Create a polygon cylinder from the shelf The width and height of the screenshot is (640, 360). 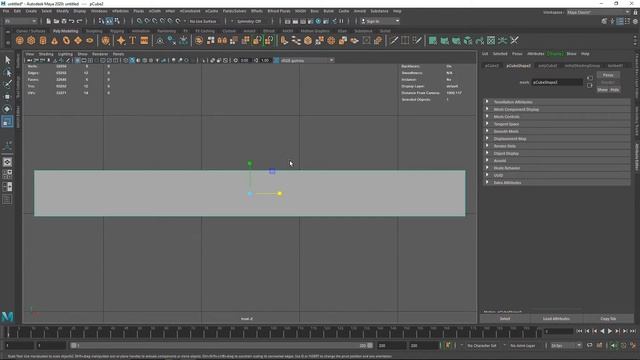pyautogui.click(x=43, y=40)
